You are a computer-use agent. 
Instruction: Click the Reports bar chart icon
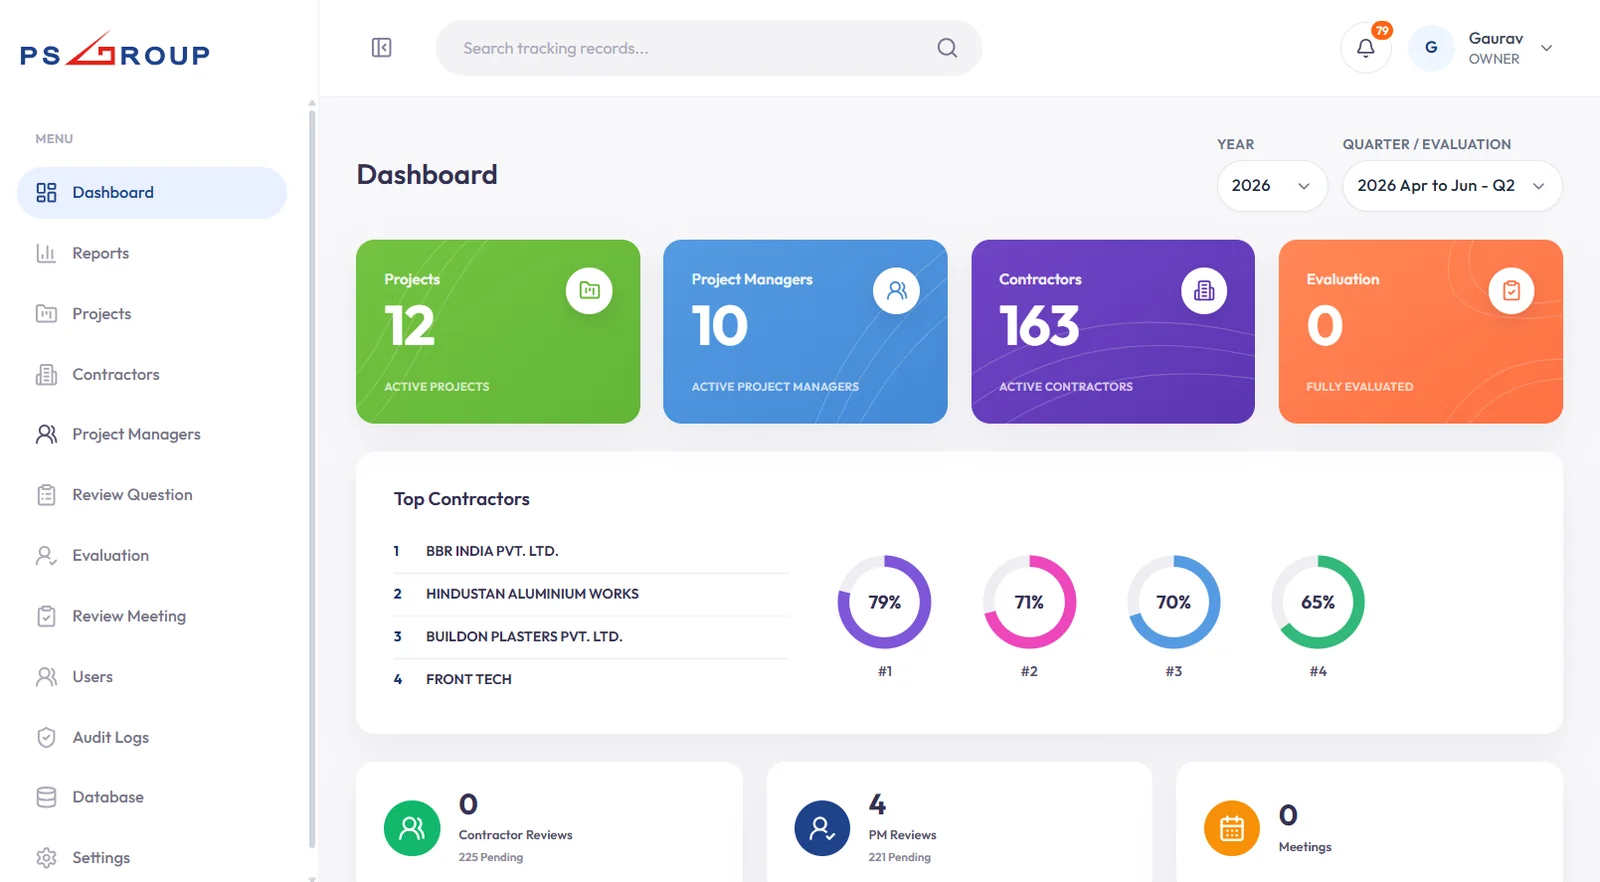(46, 253)
